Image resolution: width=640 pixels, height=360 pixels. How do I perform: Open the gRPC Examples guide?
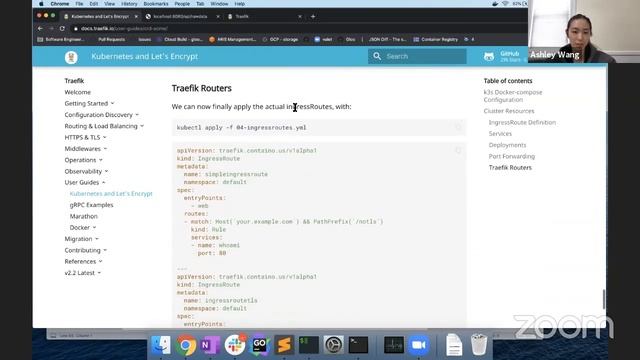point(91,205)
